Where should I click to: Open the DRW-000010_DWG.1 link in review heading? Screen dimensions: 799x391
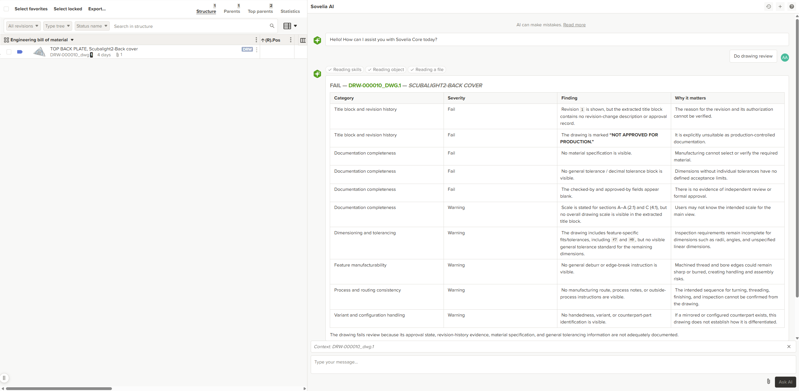[375, 86]
